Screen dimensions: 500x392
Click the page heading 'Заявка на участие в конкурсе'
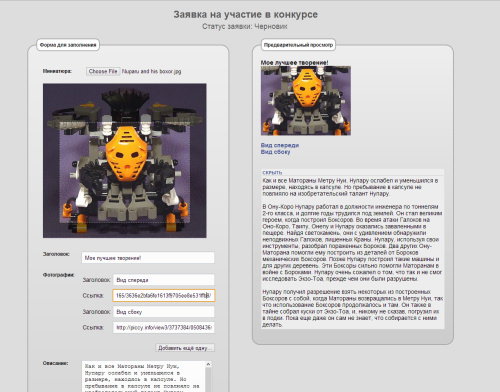(x=245, y=15)
